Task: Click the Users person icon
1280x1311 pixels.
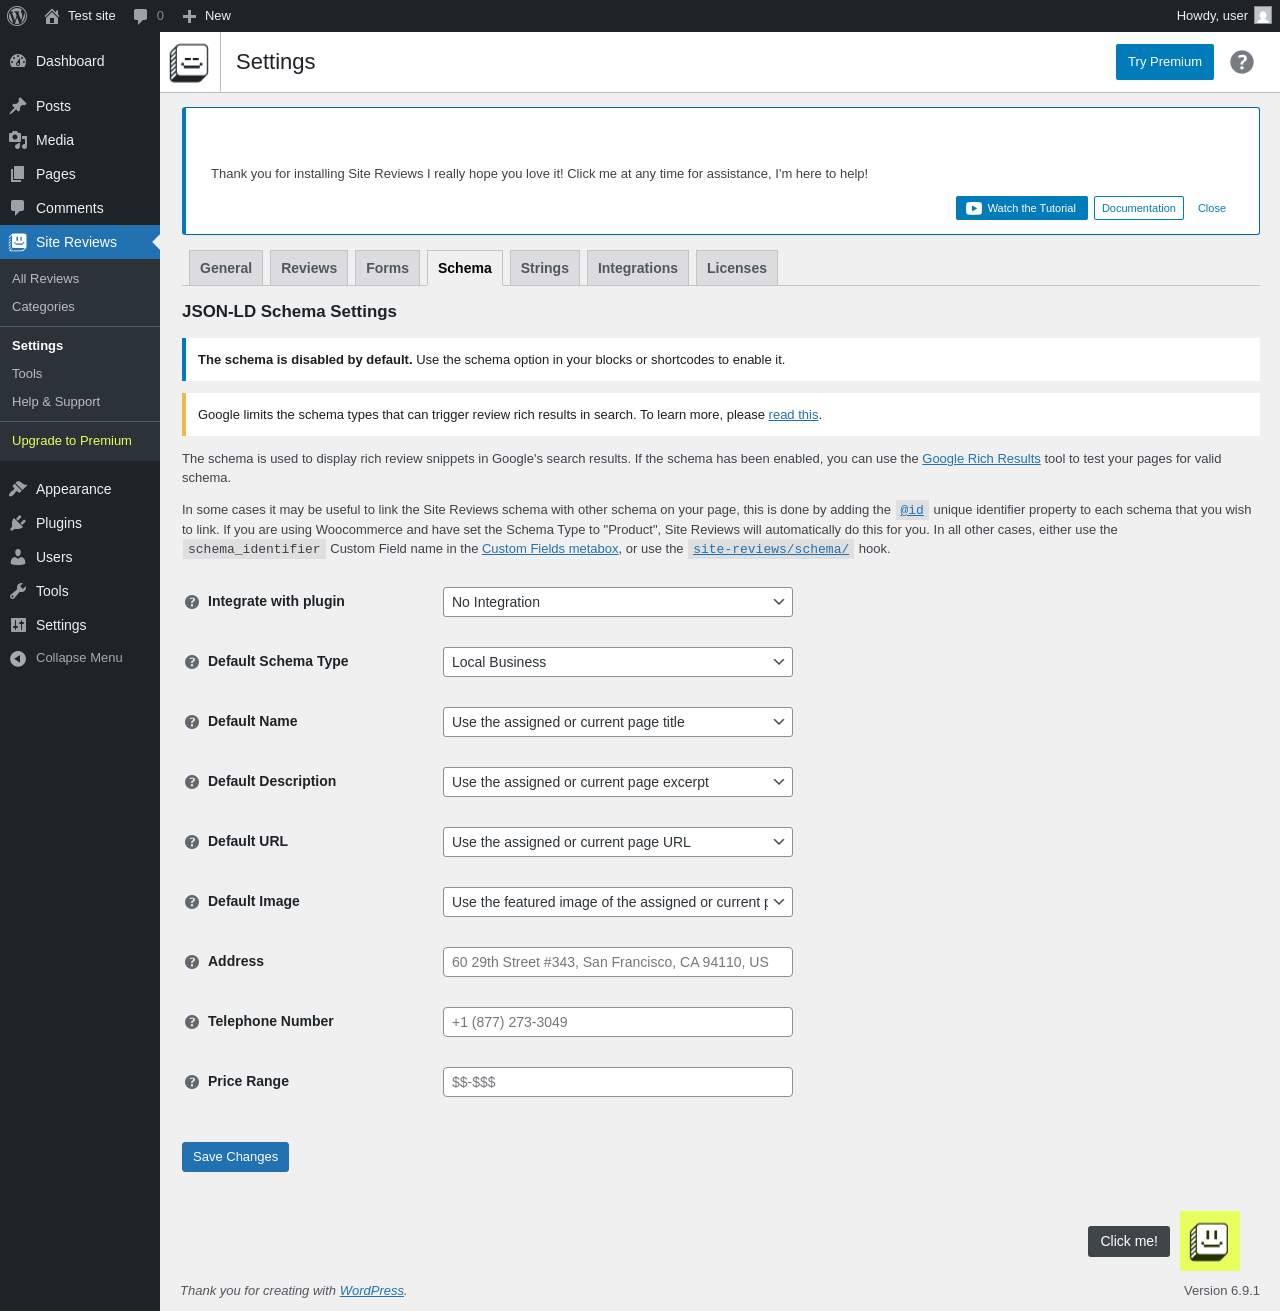Action: [18, 557]
